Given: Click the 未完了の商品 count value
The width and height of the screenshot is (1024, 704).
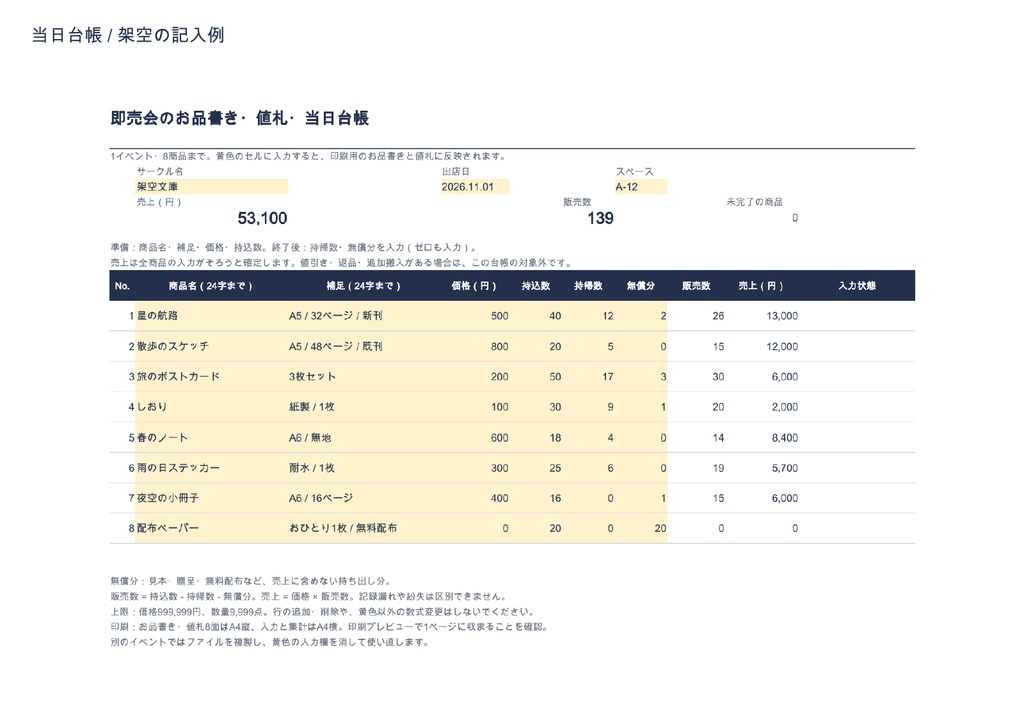Looking at the screenshot, I should [x=795, y=218].
